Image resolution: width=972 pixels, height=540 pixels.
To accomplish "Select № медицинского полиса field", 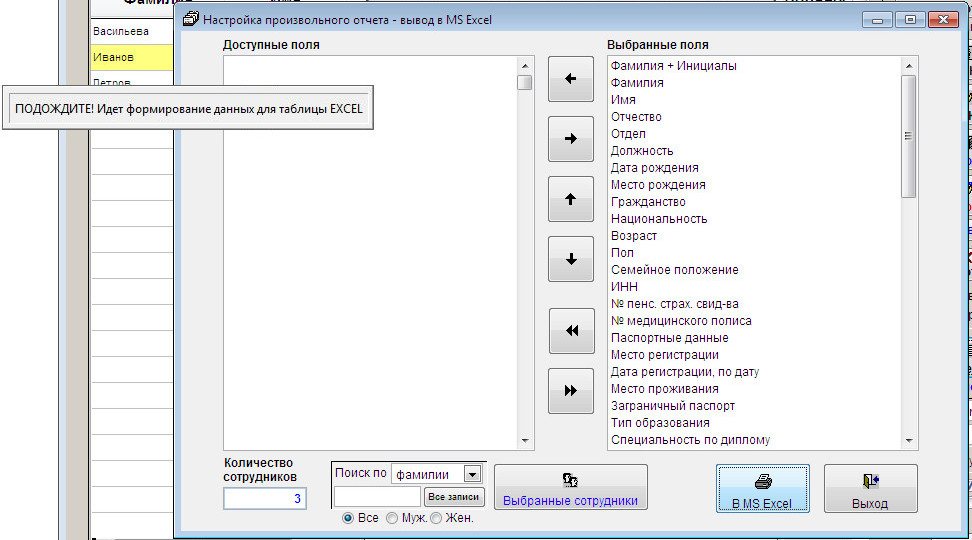I will 681,321.
